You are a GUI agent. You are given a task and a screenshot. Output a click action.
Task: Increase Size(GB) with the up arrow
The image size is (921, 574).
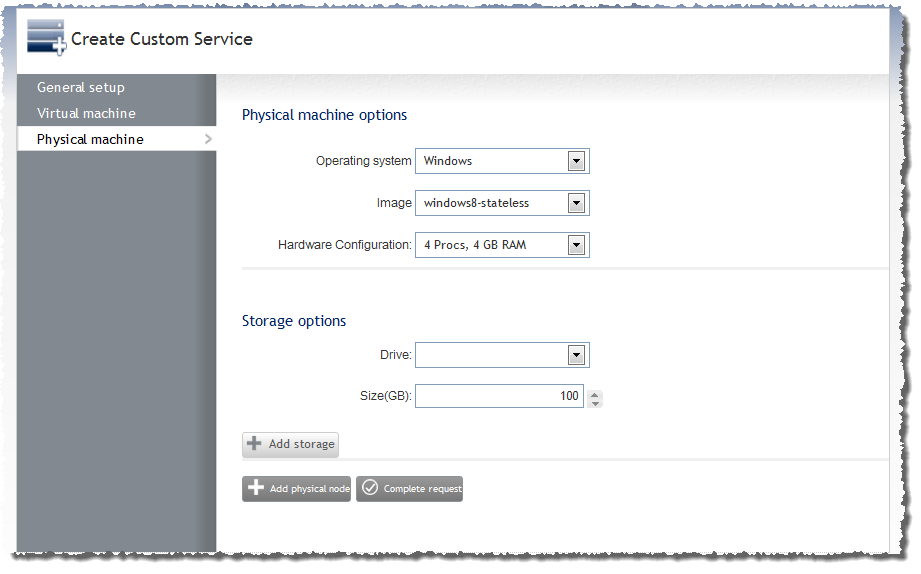pos(595,395)
